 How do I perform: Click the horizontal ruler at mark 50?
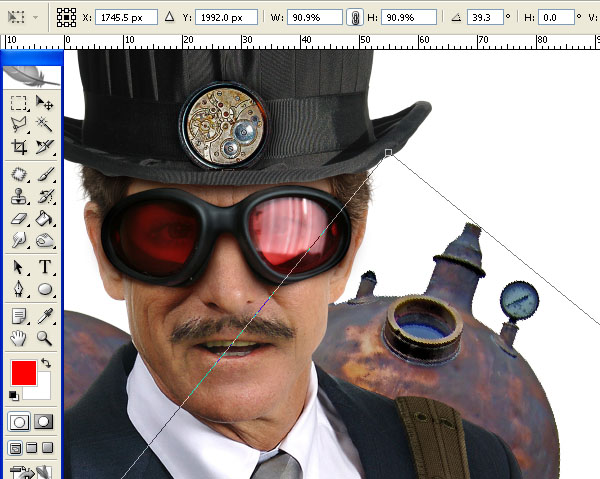pyautogui.click(x=364, y=40)
